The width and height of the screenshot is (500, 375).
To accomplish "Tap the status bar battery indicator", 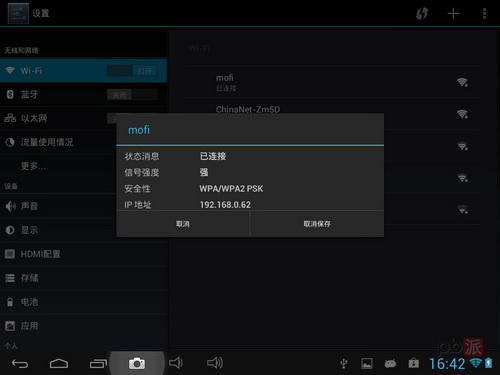I will (488, 363).
